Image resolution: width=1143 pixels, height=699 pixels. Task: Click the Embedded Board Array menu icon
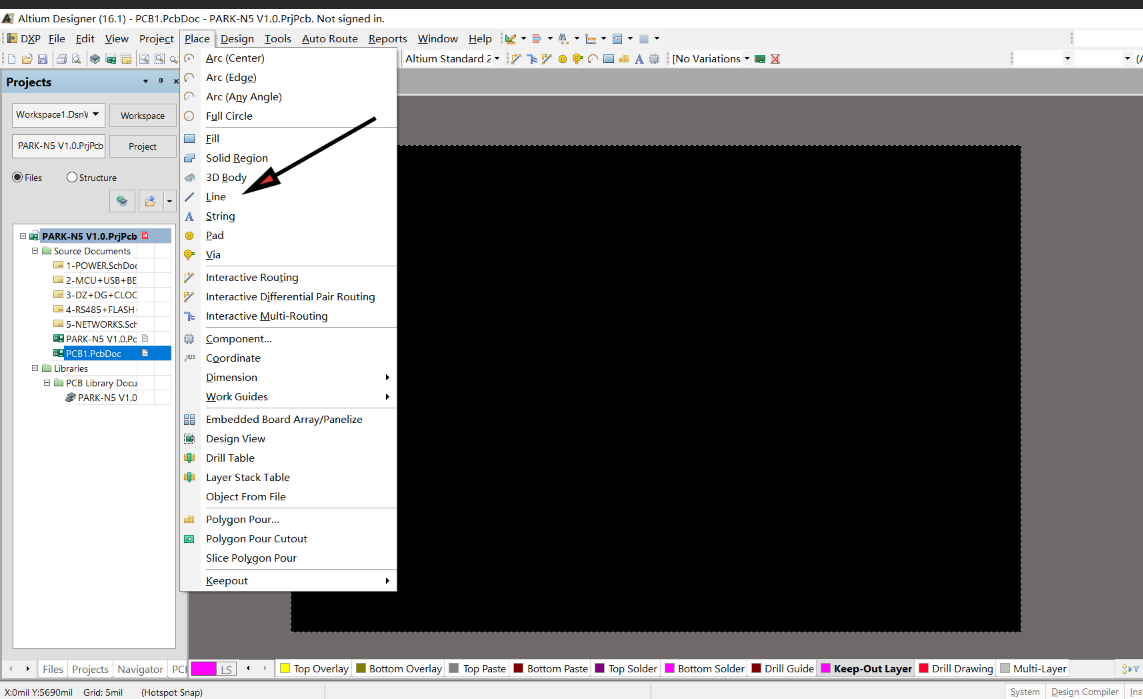tap(190, 419)
